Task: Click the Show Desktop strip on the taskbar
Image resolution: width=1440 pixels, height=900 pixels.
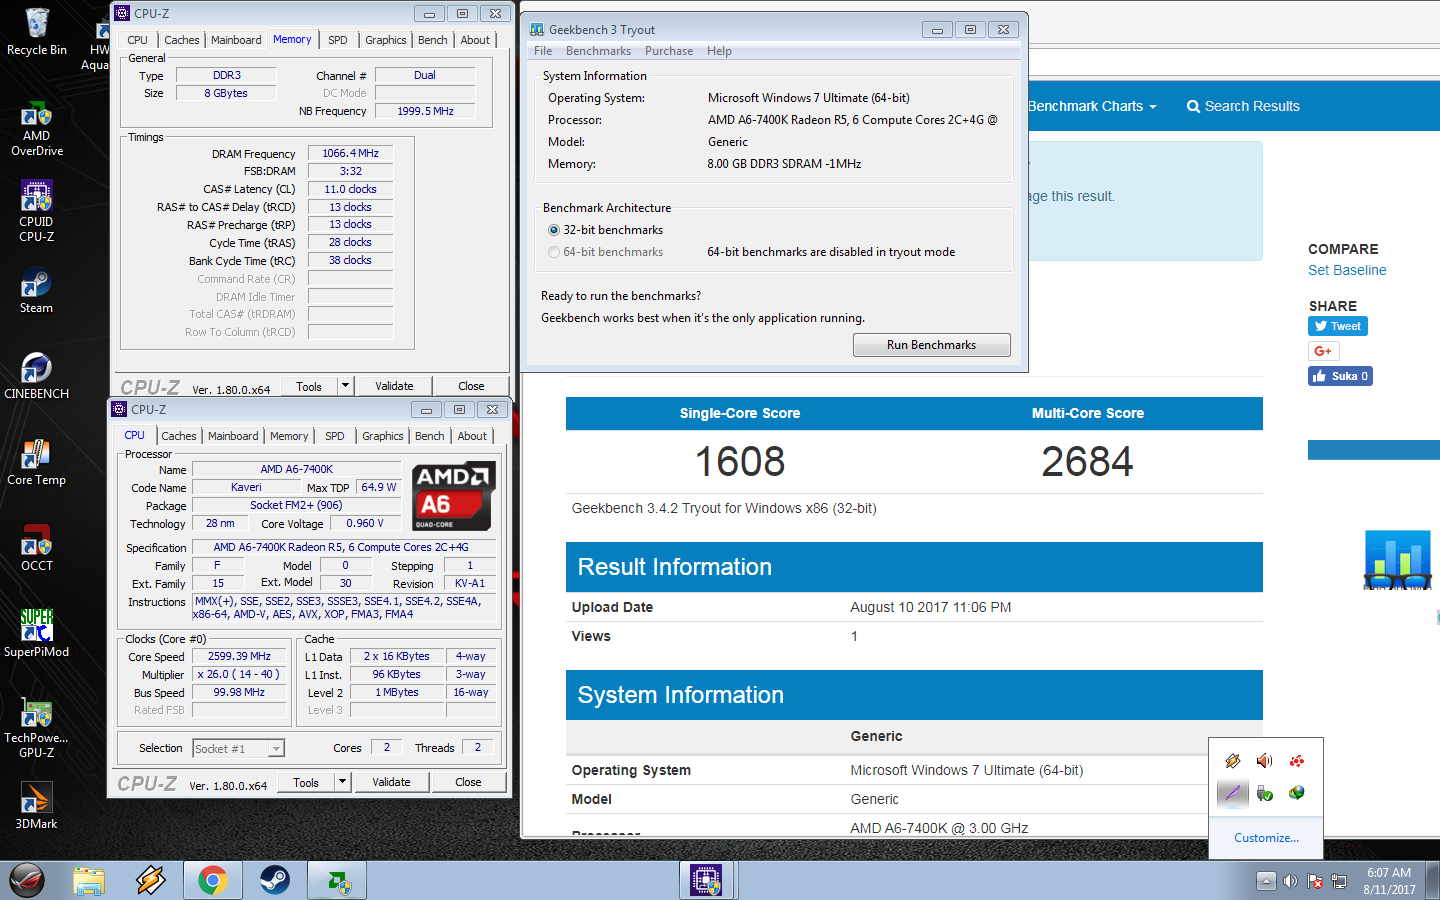Action: pyautogui.click(x=1433, y=881)
